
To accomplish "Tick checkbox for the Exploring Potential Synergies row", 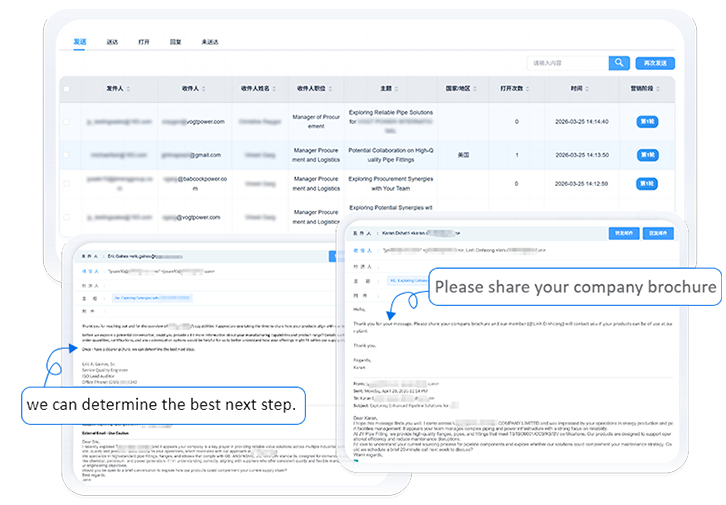I will point(66,217).
